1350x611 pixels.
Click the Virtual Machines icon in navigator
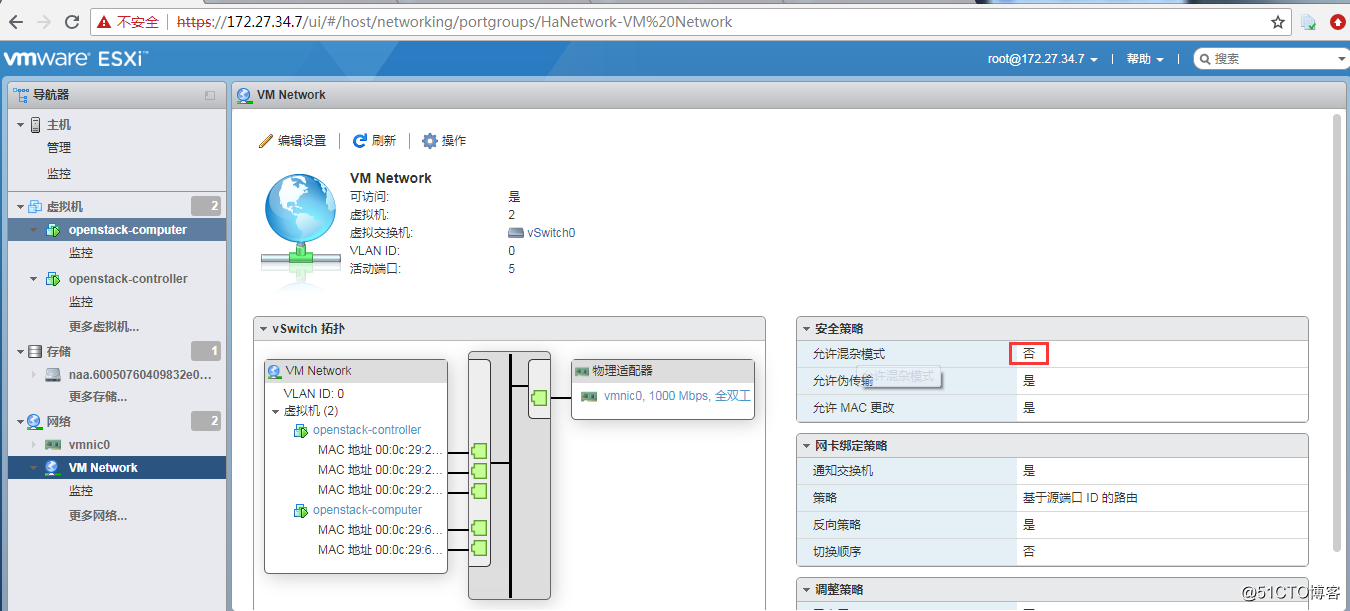35,207
